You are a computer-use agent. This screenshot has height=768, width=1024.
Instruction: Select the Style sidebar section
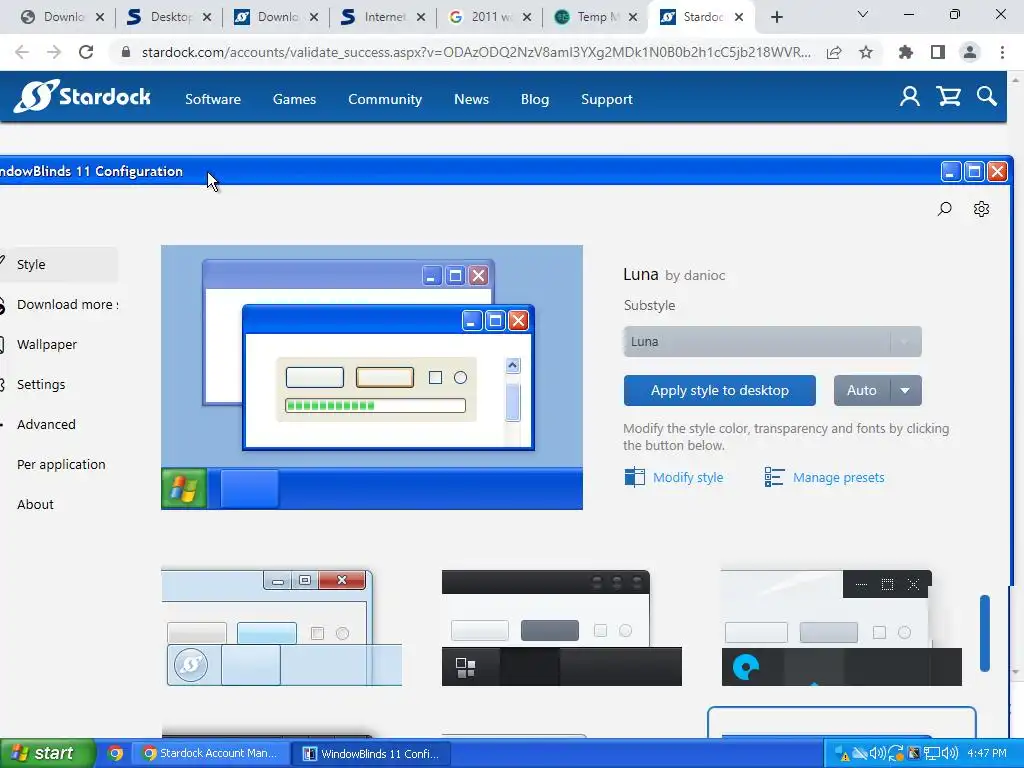[59, 264]
